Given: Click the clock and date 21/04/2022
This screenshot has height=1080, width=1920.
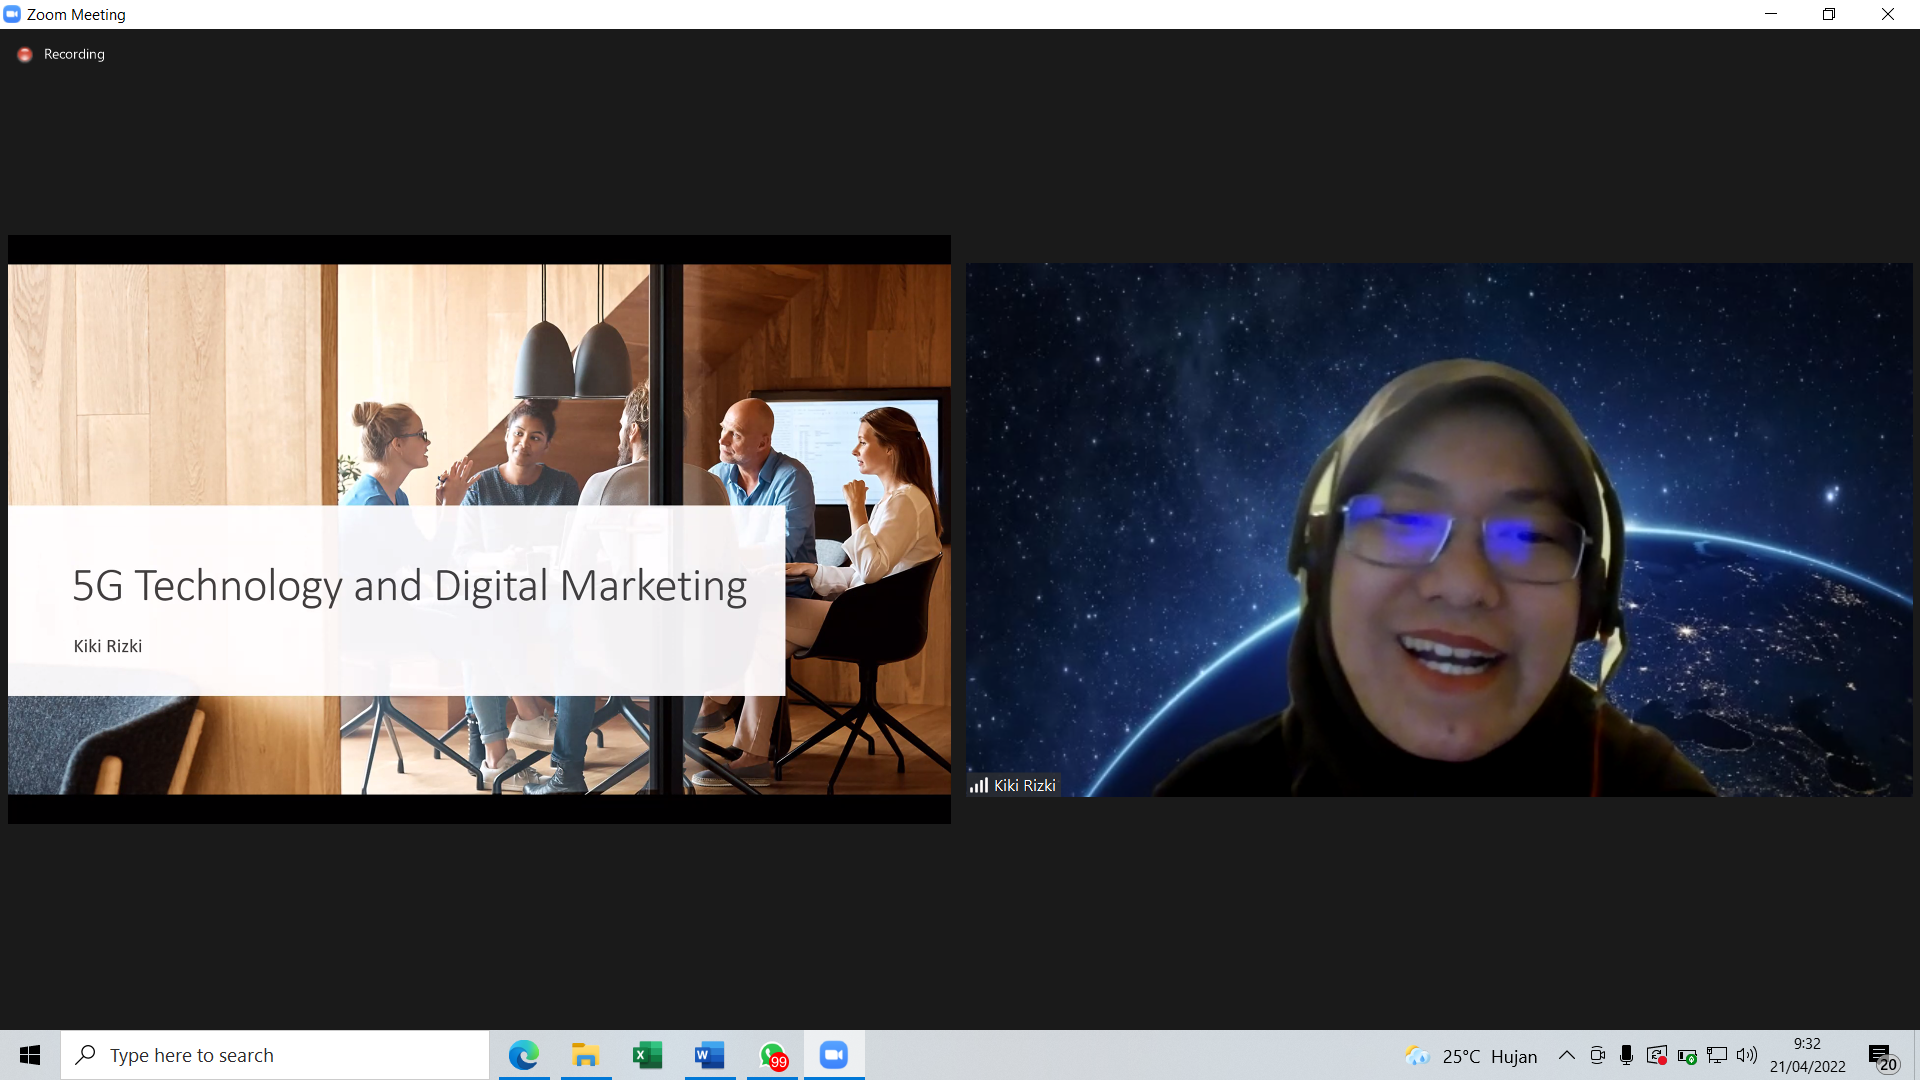Looking at the screenshot, I should [1807, 1055].
